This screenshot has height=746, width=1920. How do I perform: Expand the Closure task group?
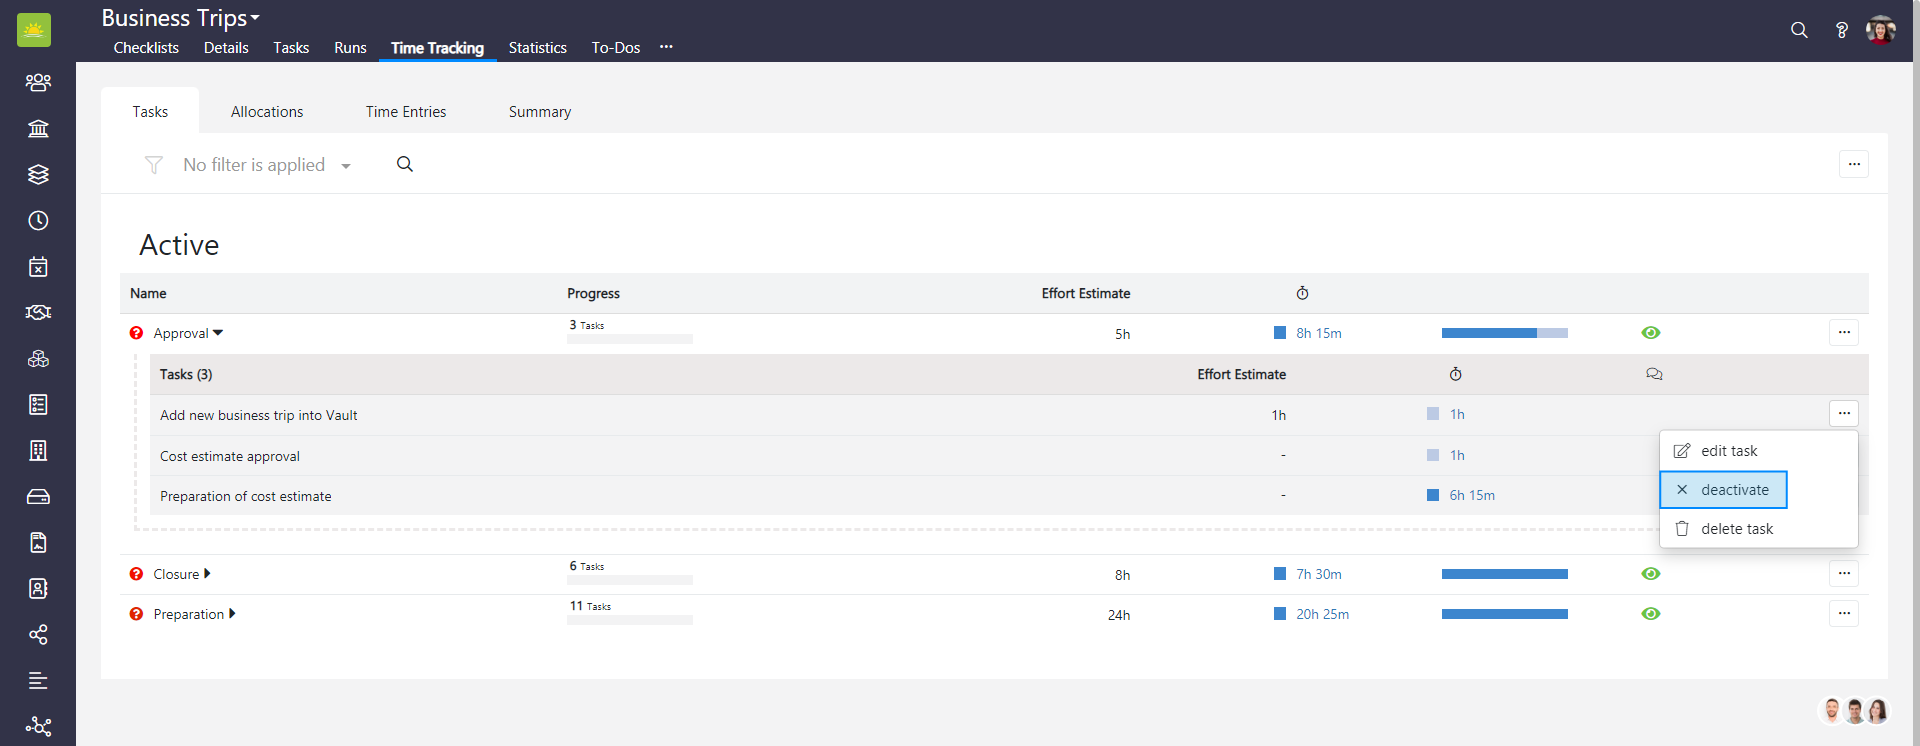pos(207,574)
